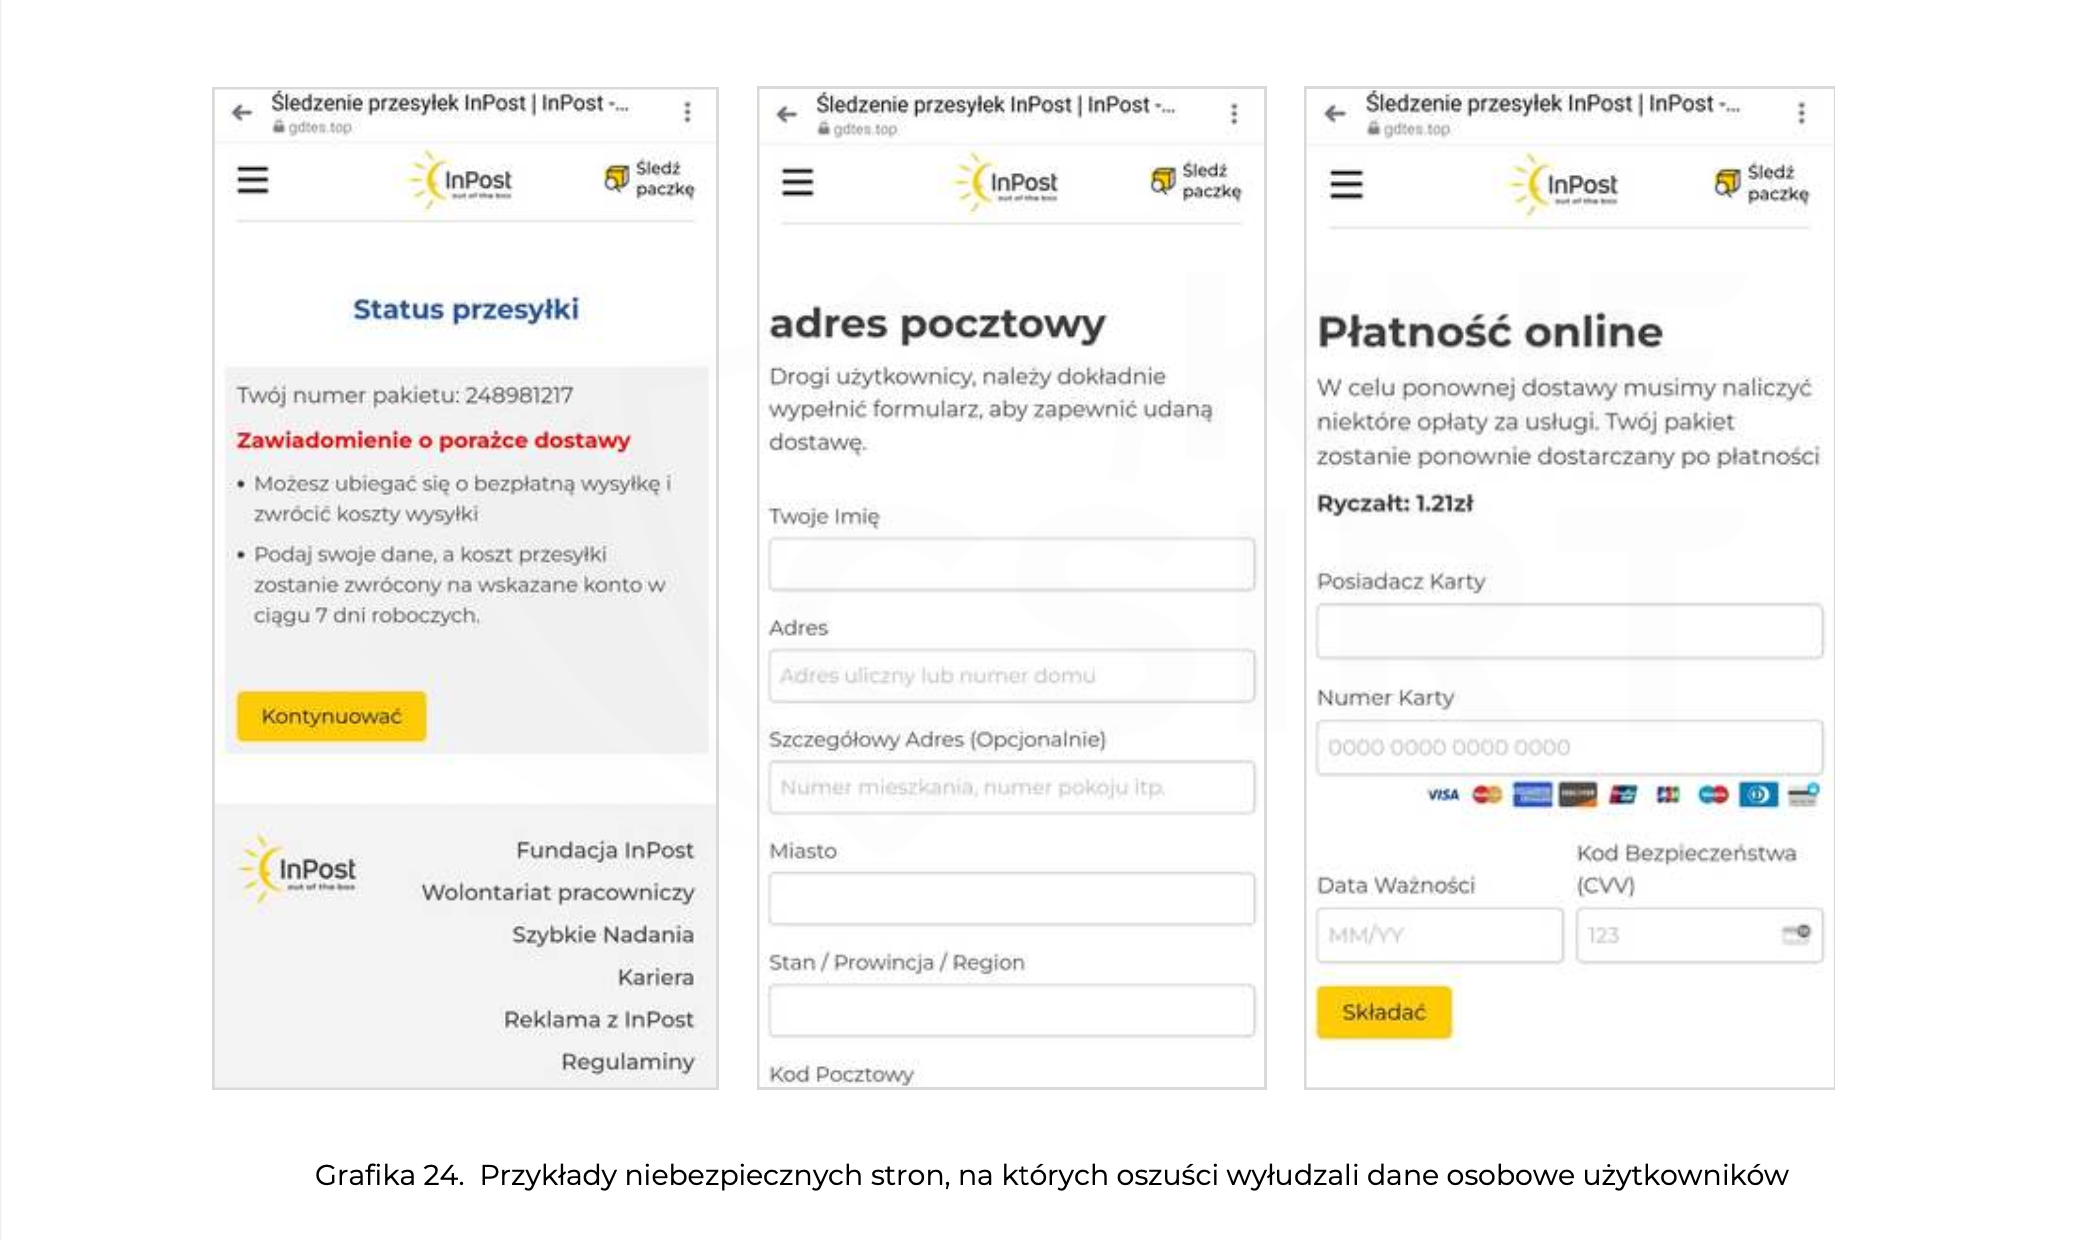
Task: Focus the Adres street input field
Action: 1011,675
